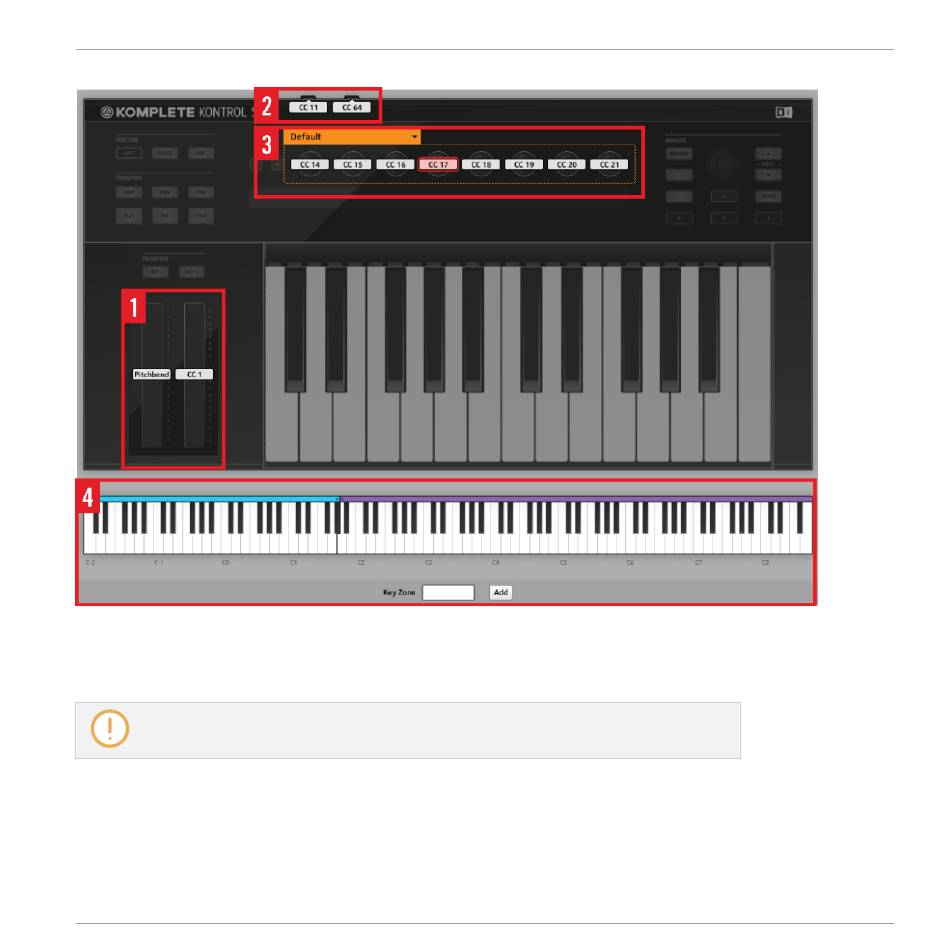Select the CC 20 knob
The height and width of the screenshot is (951, 950).
pos(567,164)
